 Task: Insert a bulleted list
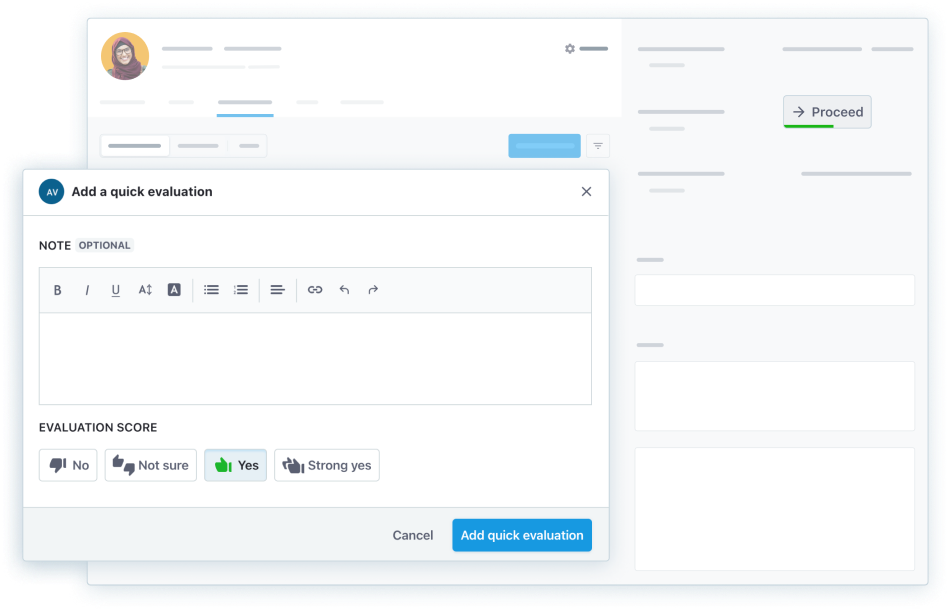click(212, 290)
